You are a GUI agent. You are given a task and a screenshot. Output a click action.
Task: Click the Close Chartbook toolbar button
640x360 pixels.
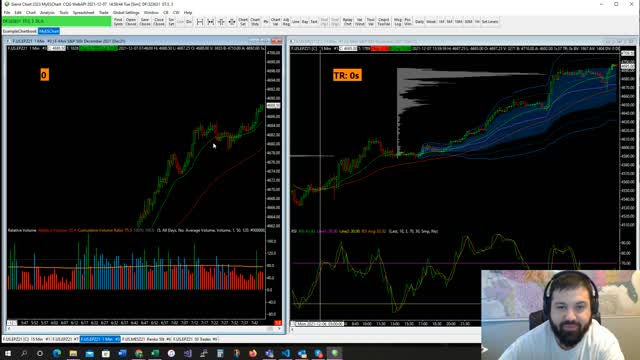tap(159, 22)
